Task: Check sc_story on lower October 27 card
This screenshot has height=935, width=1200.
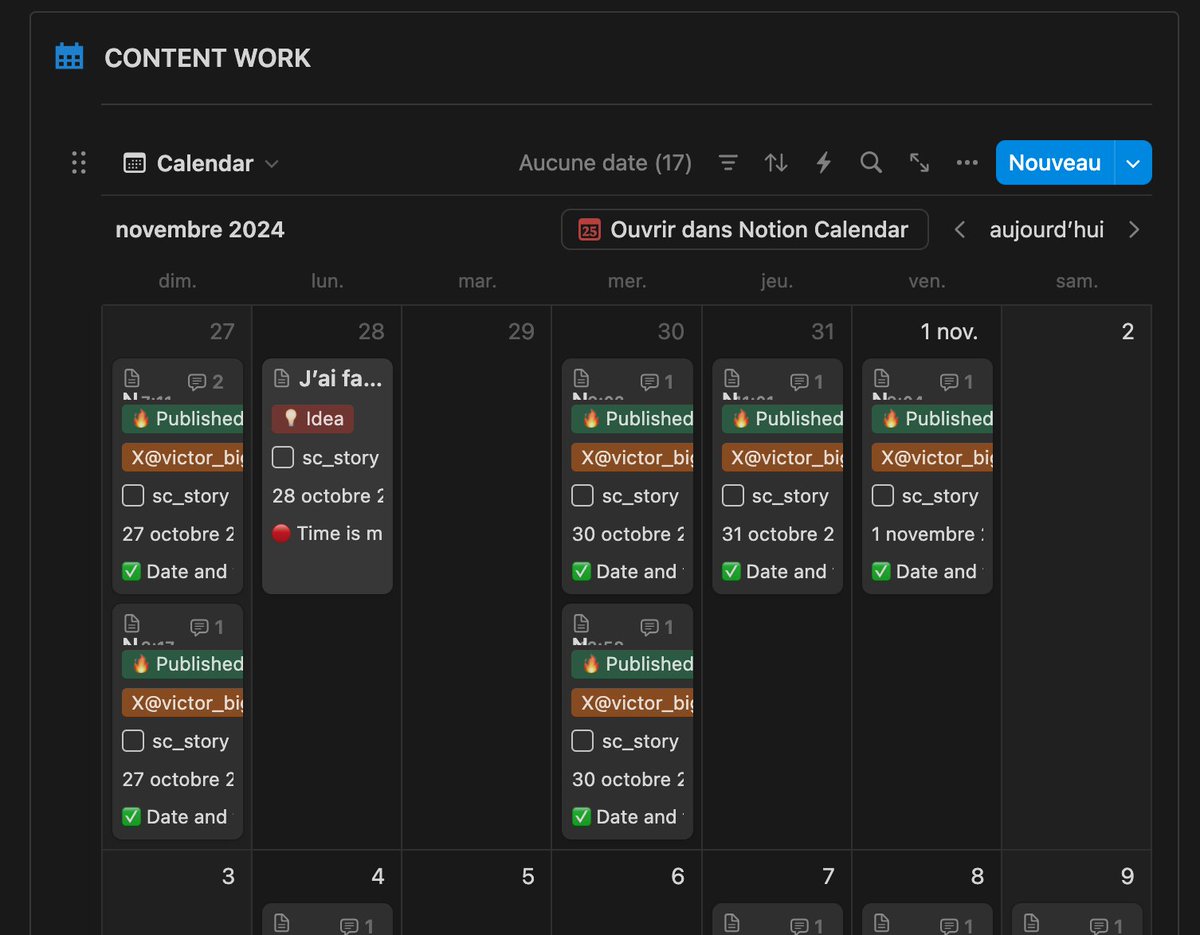Action: coord(133,741)
